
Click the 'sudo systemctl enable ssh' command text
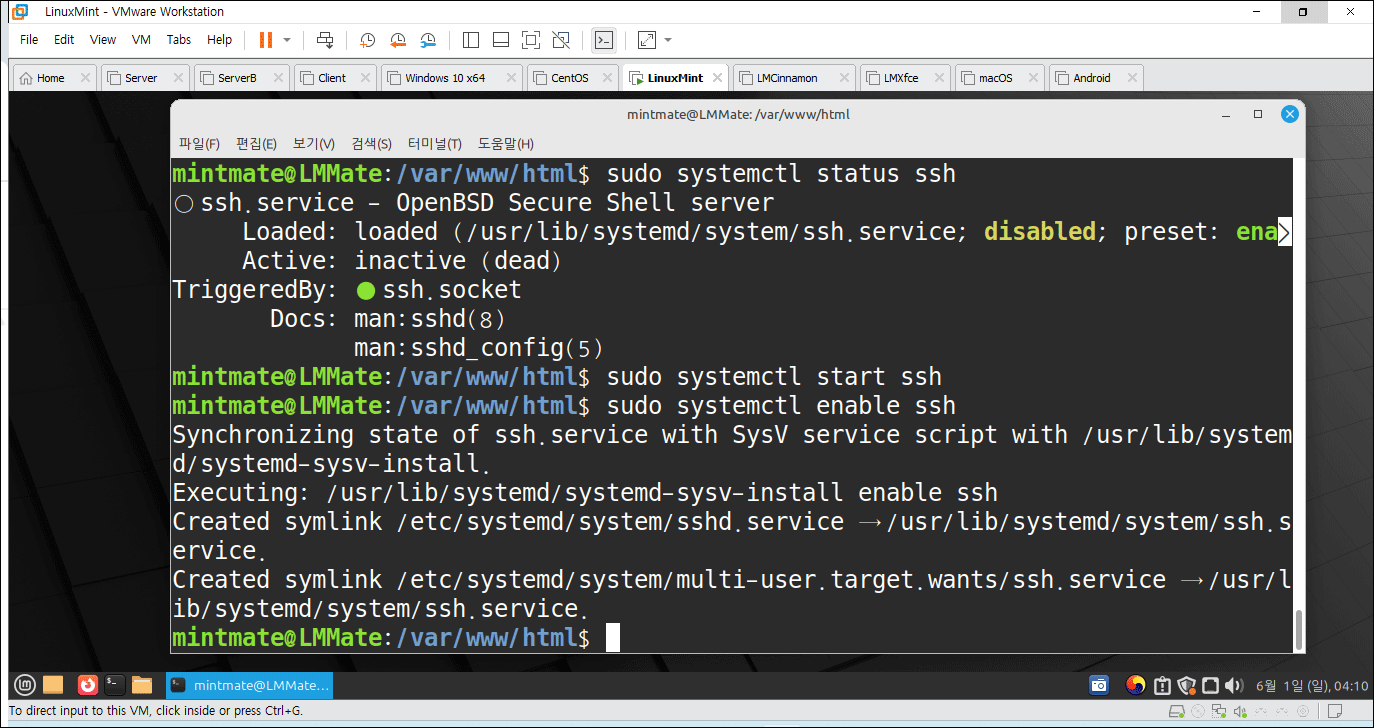(x=781, y=405)
